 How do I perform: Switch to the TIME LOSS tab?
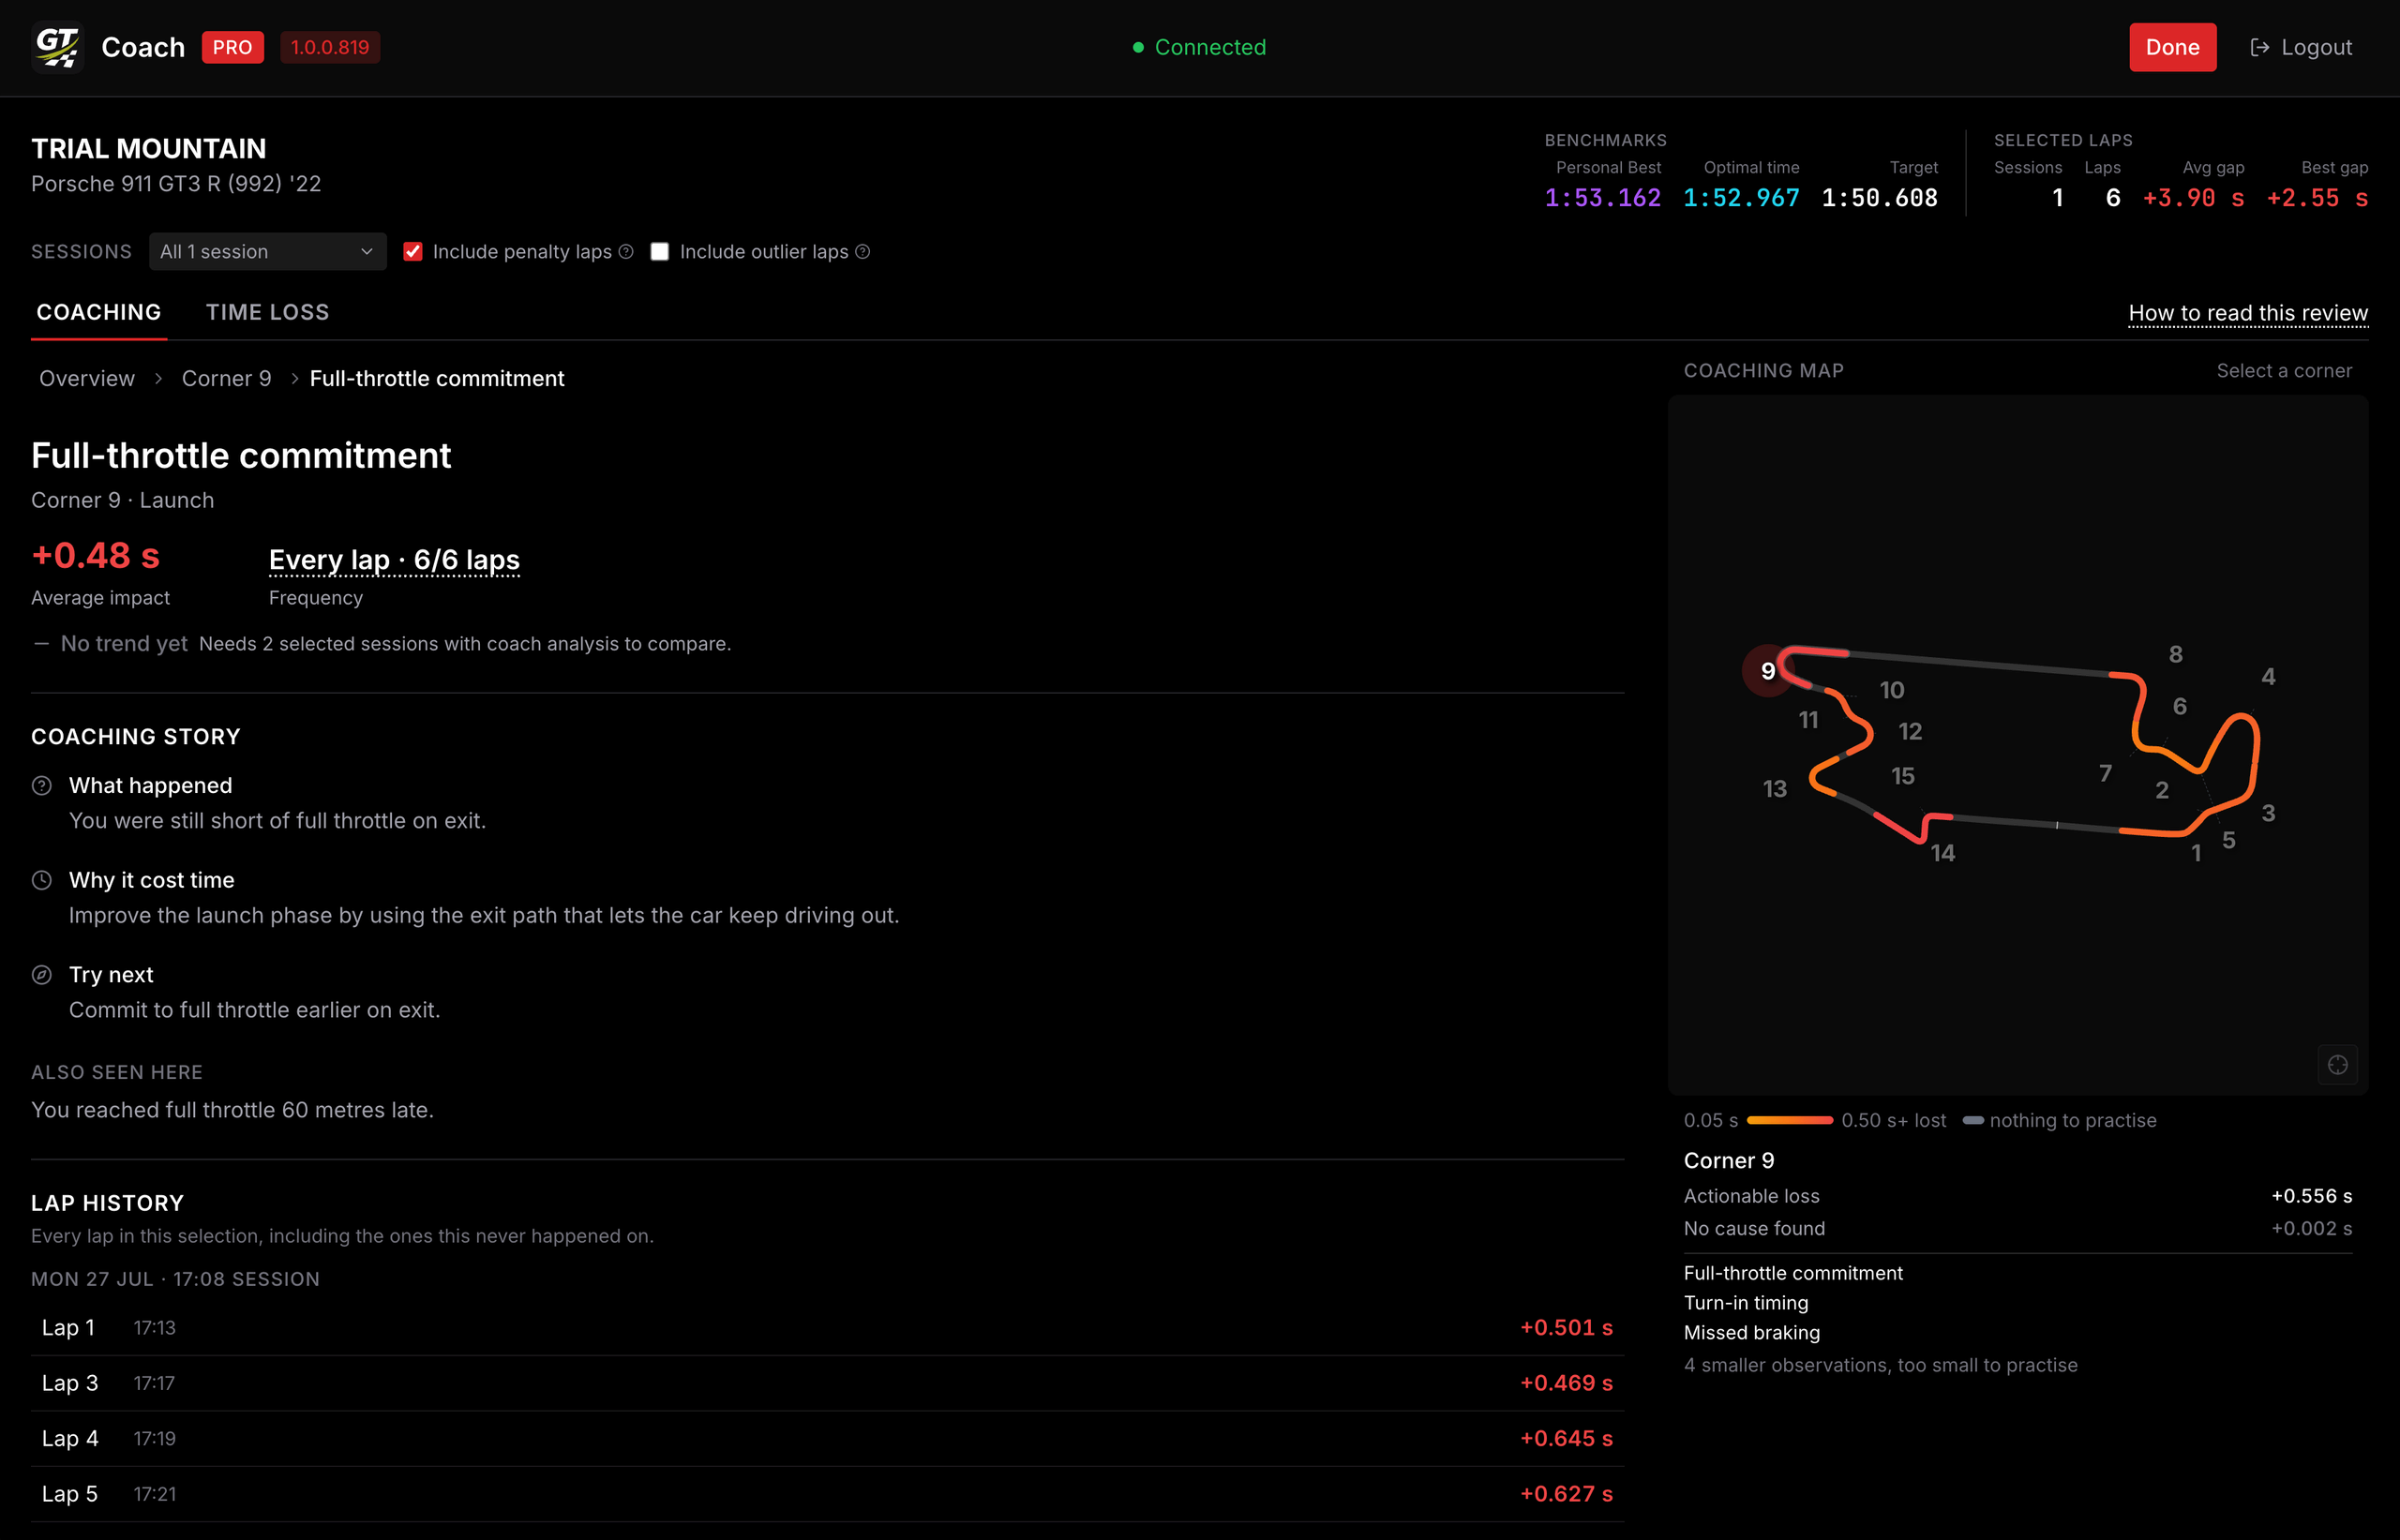click(268, 312)
